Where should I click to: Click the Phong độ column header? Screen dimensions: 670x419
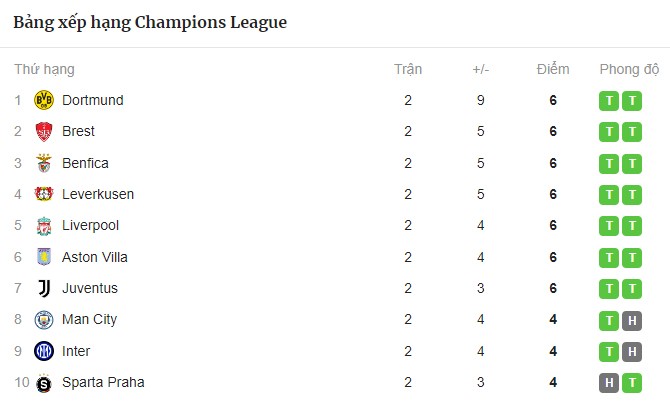629,69
